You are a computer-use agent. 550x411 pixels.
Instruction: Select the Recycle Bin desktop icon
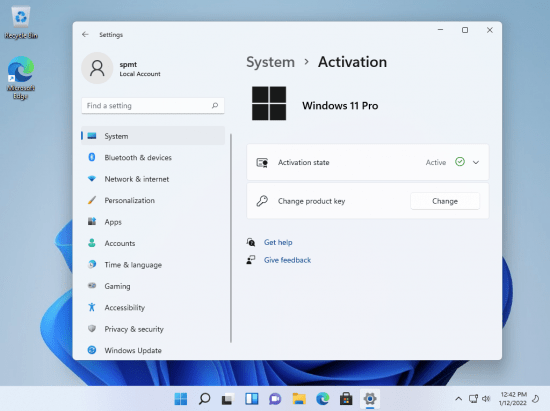pos(21,23)
